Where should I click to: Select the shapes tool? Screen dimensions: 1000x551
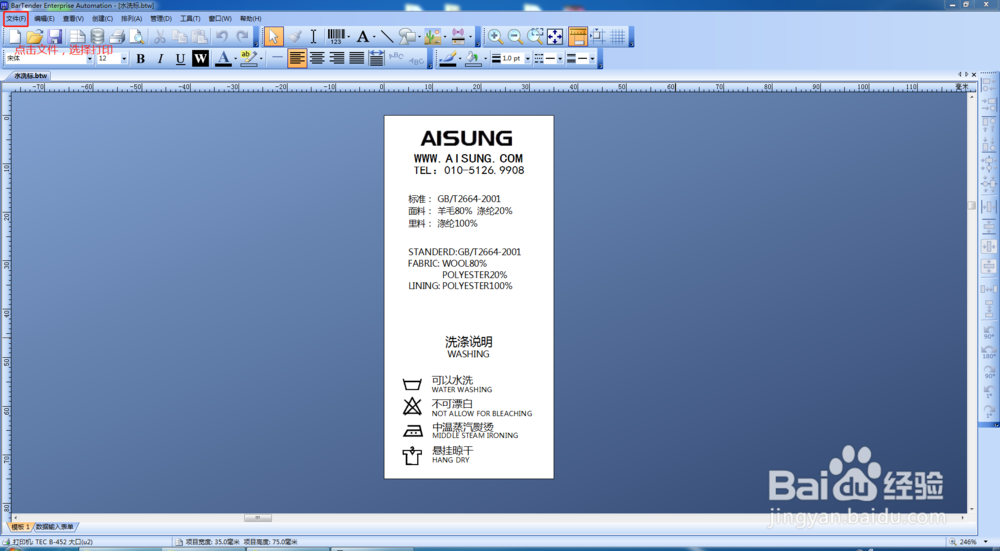pyautogui.click(x=406, y=36)
